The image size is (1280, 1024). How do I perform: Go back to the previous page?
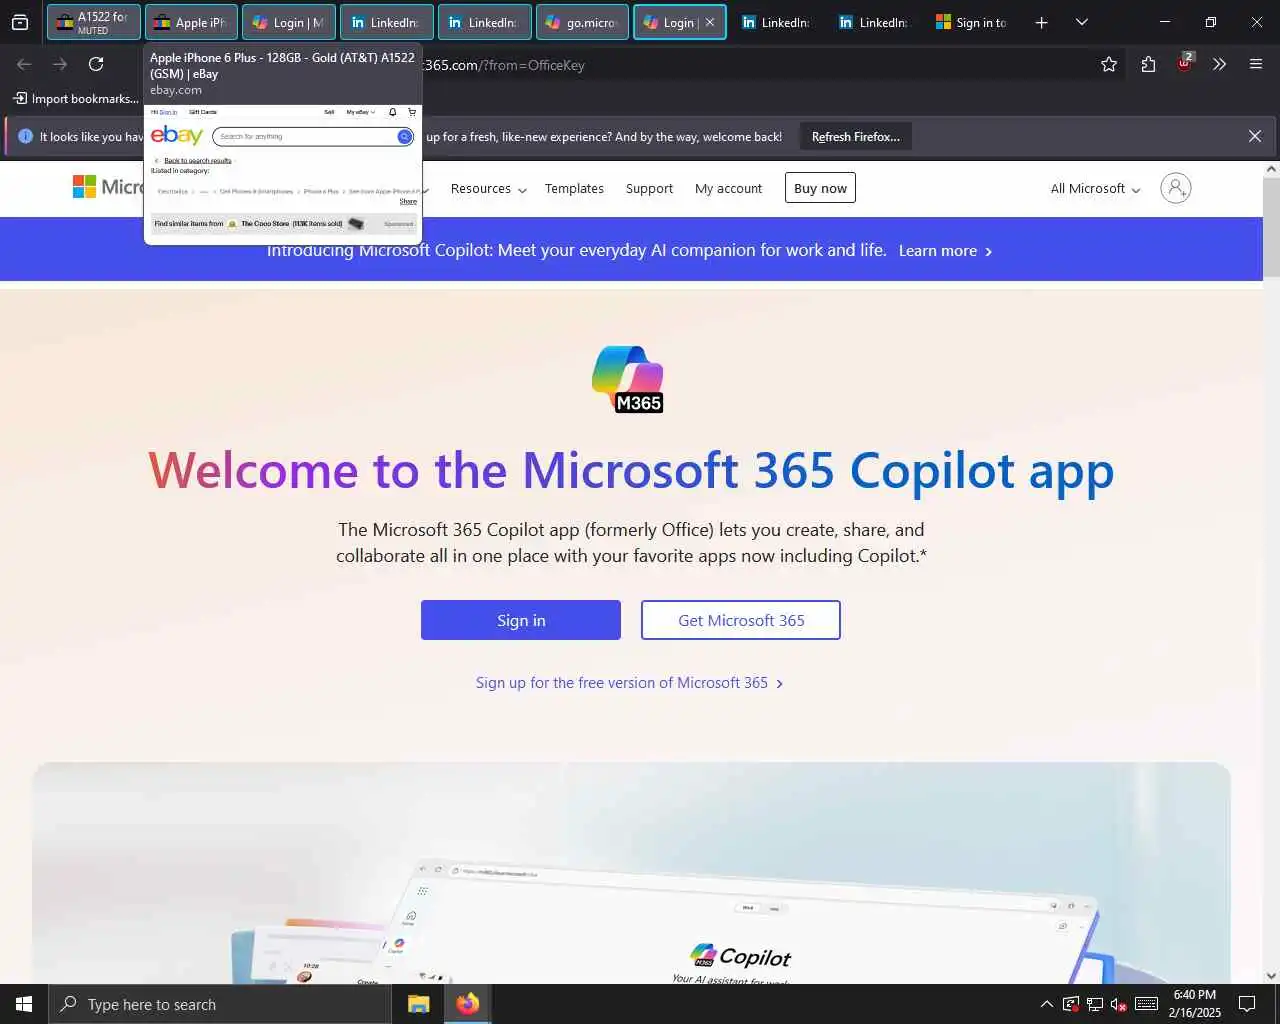click(24, 64)
